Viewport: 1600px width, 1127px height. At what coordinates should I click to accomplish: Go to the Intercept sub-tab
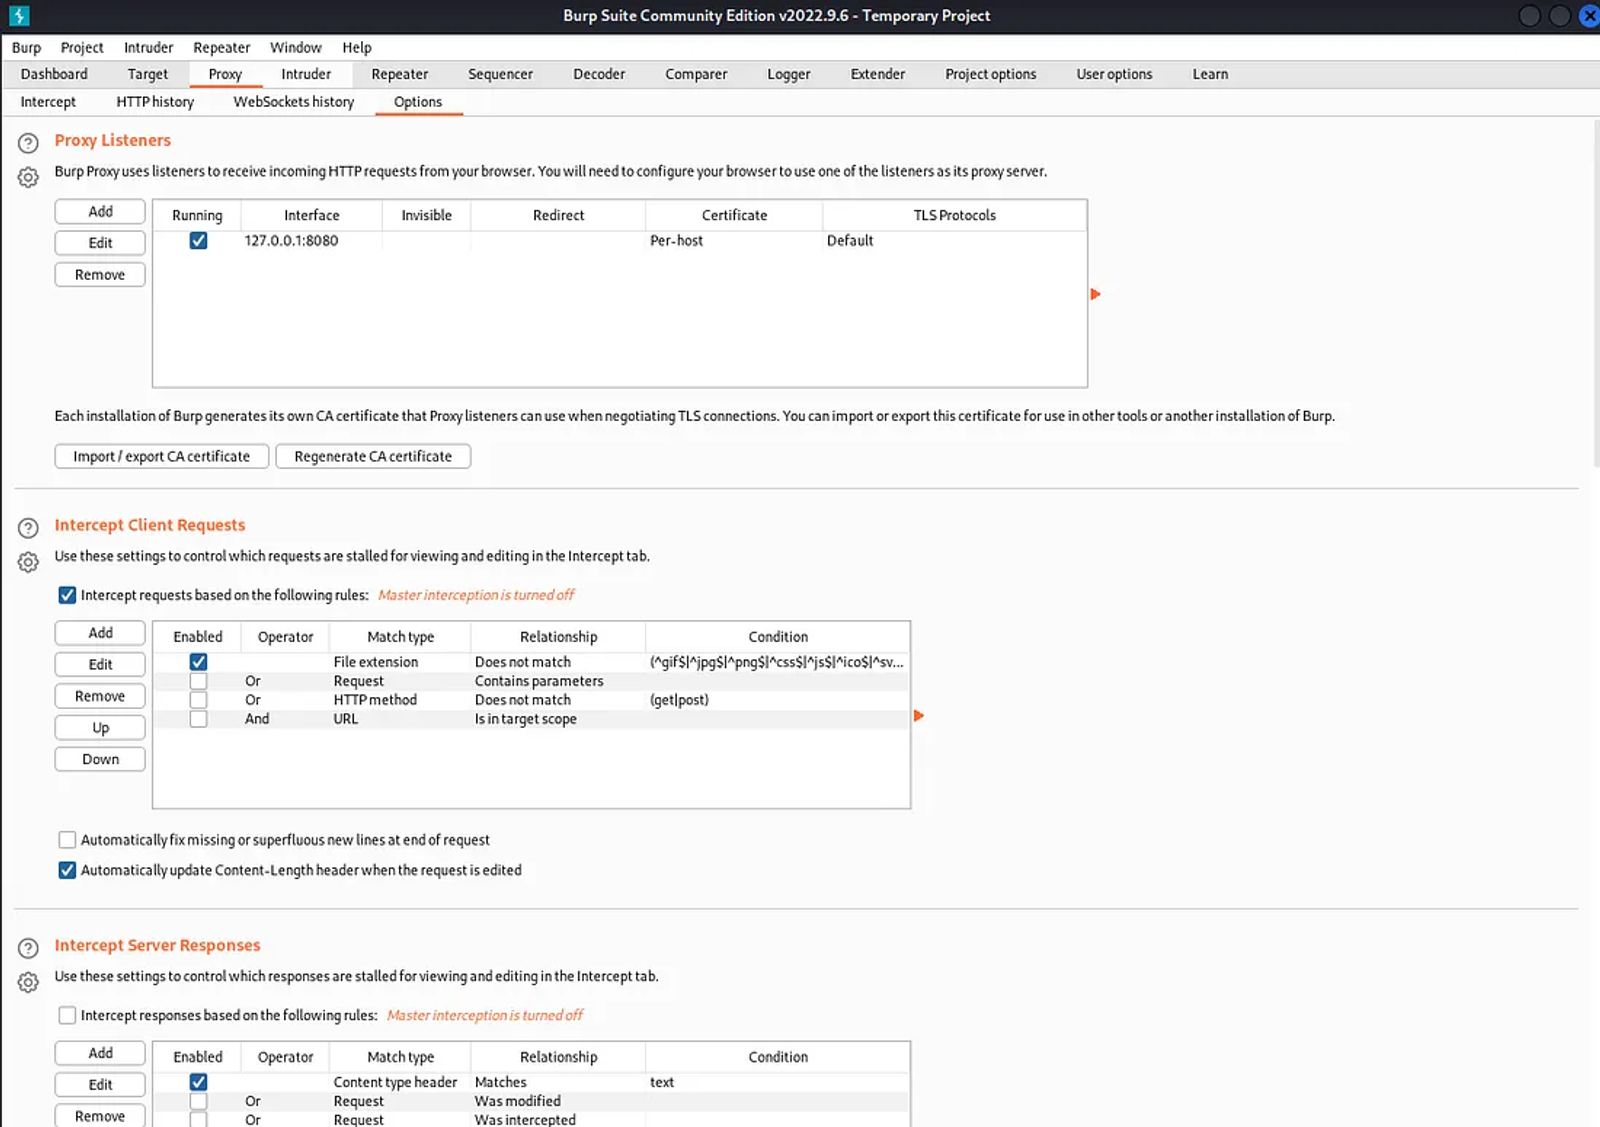tap(48, 102)
